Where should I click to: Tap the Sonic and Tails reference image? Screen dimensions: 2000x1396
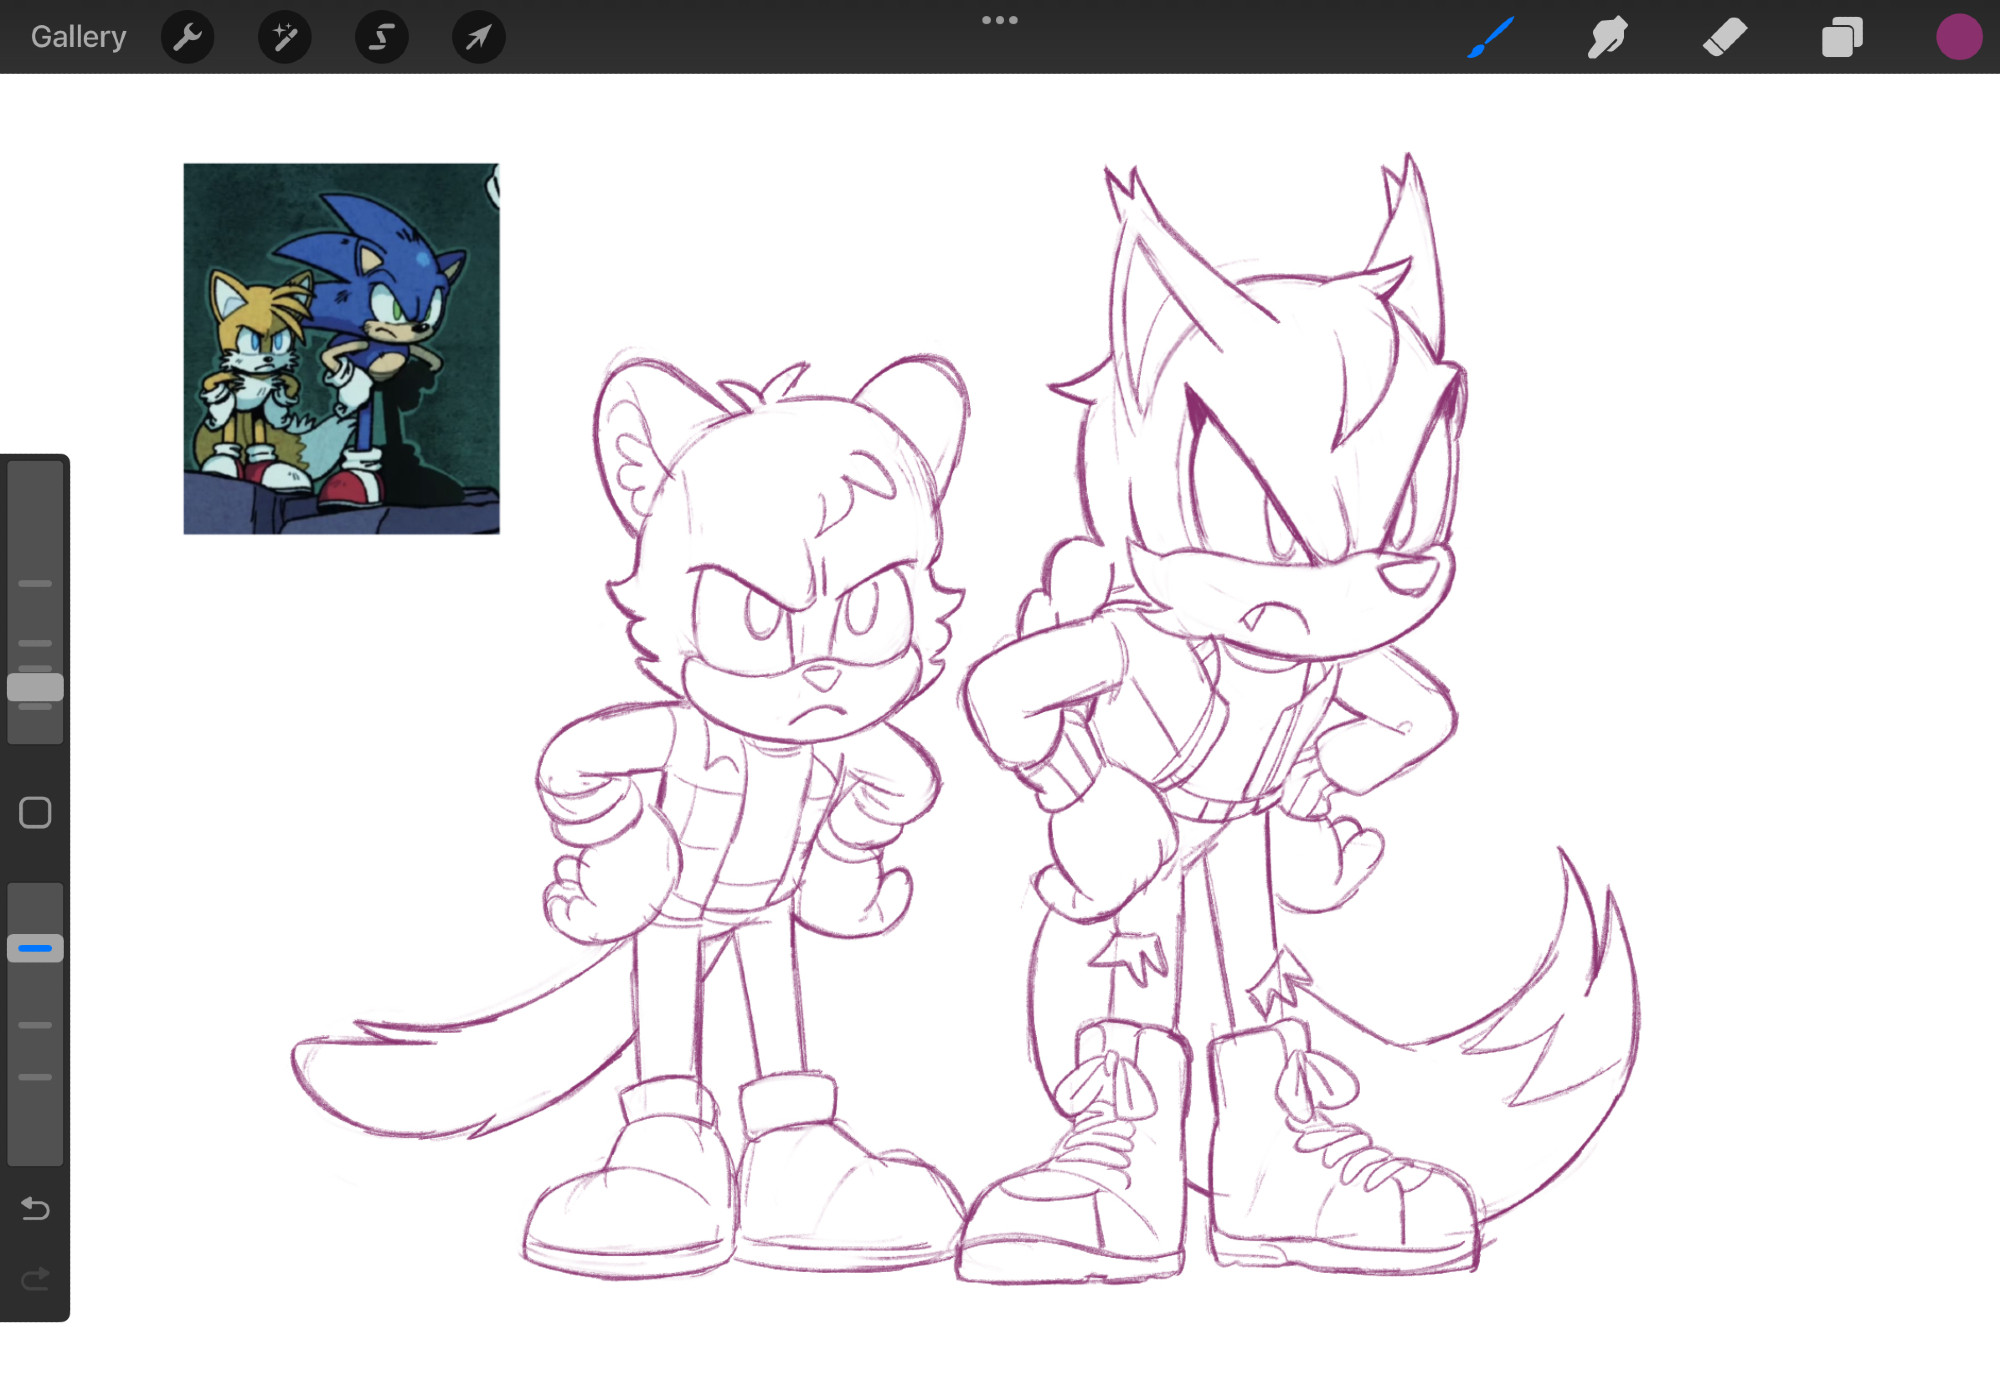point(341,349)
